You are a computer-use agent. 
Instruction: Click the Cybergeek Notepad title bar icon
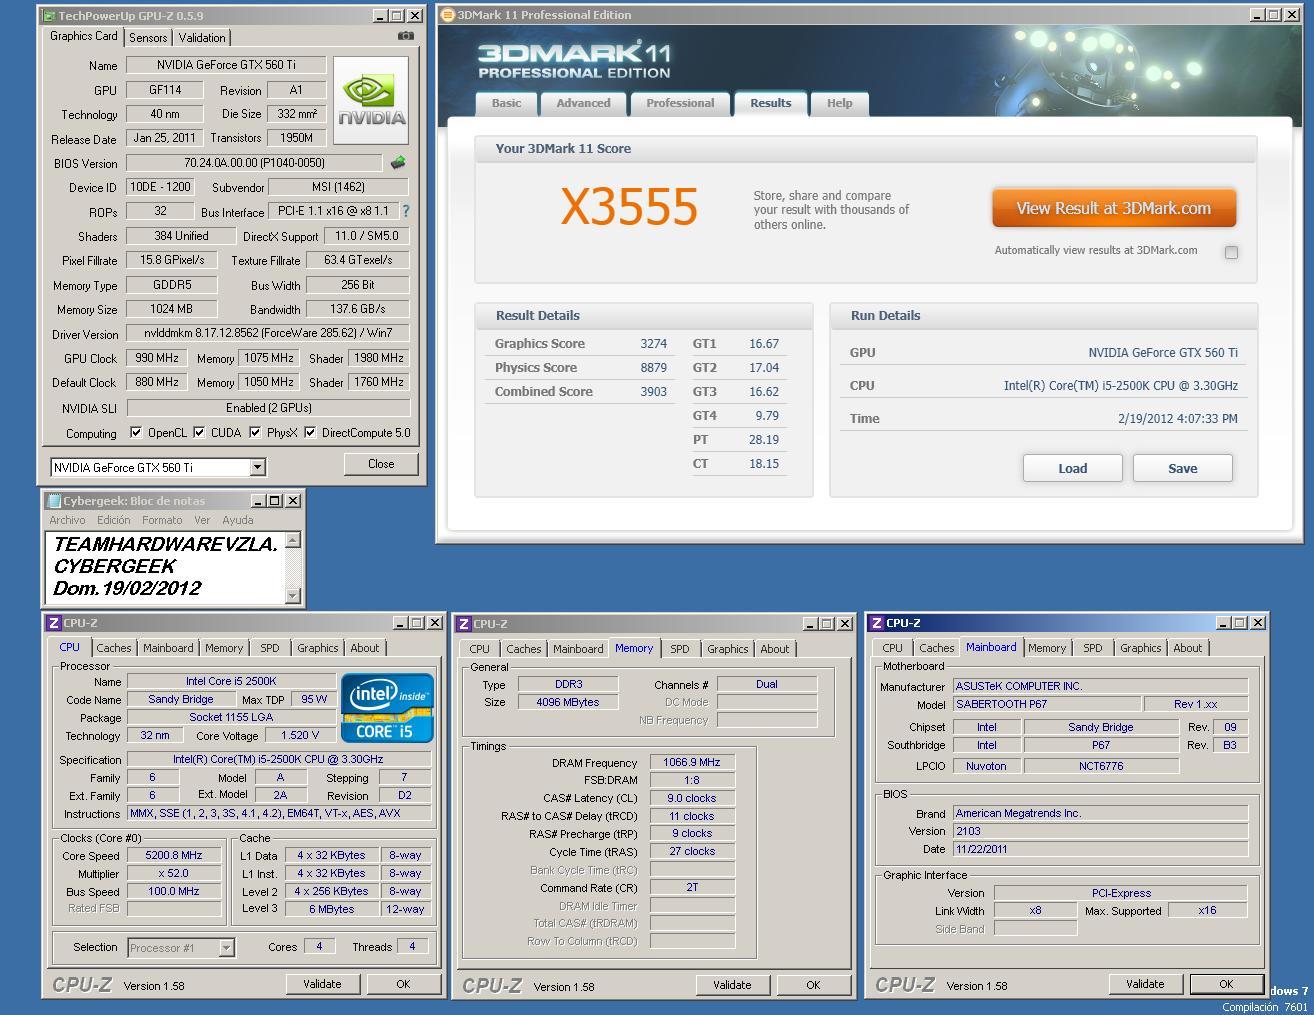click(54, 500)
